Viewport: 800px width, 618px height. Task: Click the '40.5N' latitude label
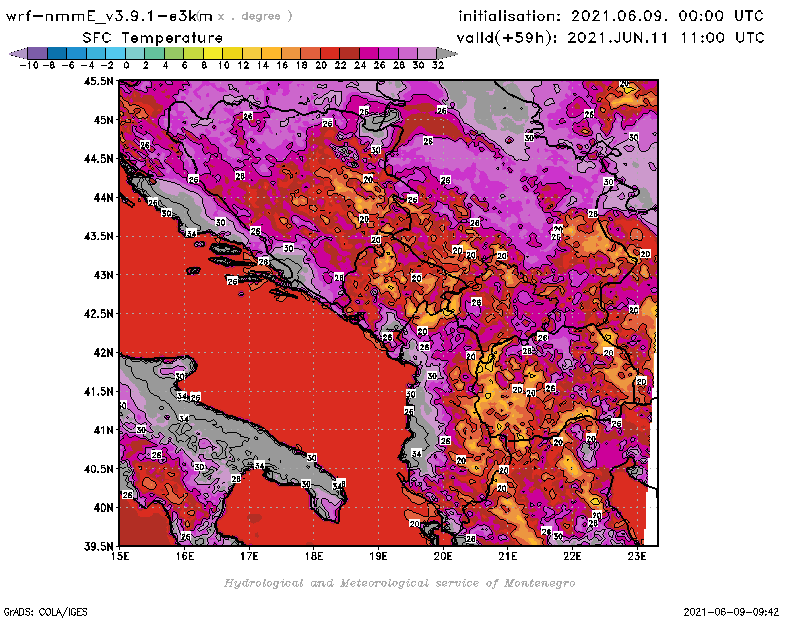(x=98, y=469)
